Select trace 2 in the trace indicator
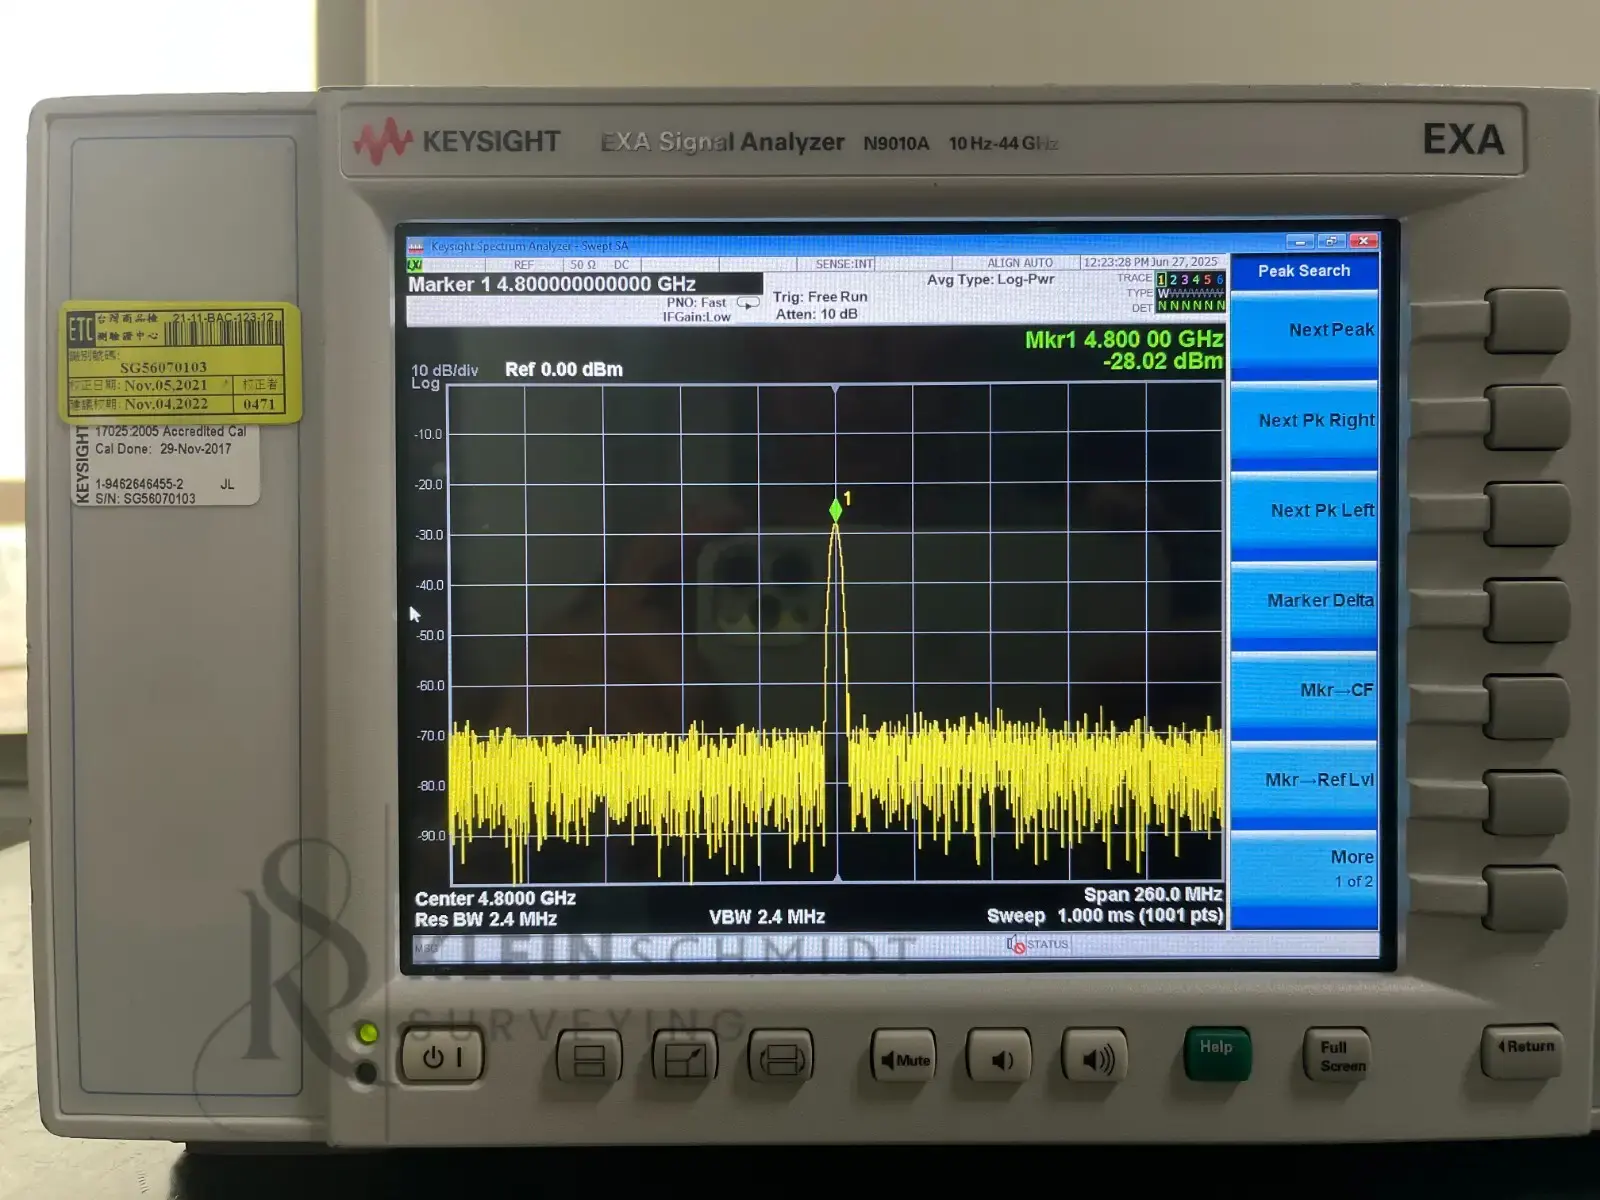The image size is (1600, 1200). (1173, 280)
